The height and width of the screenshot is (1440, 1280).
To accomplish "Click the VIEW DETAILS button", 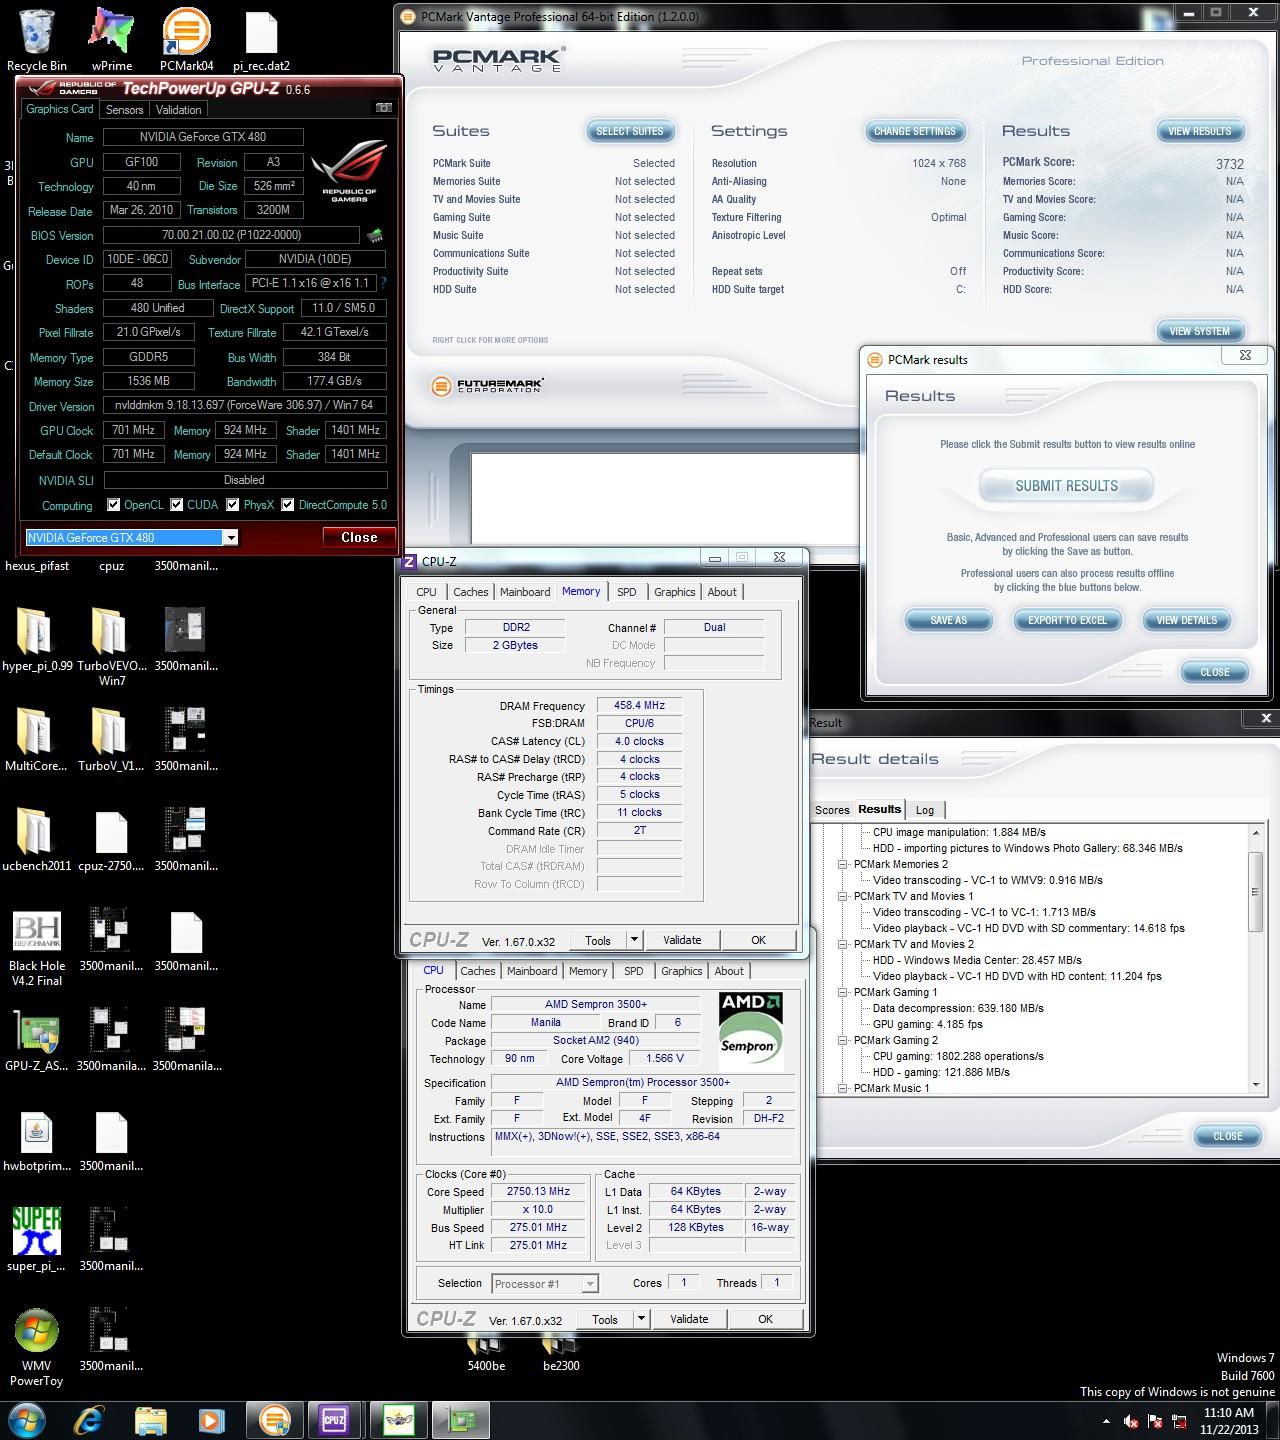I will tap(1187, 620).
